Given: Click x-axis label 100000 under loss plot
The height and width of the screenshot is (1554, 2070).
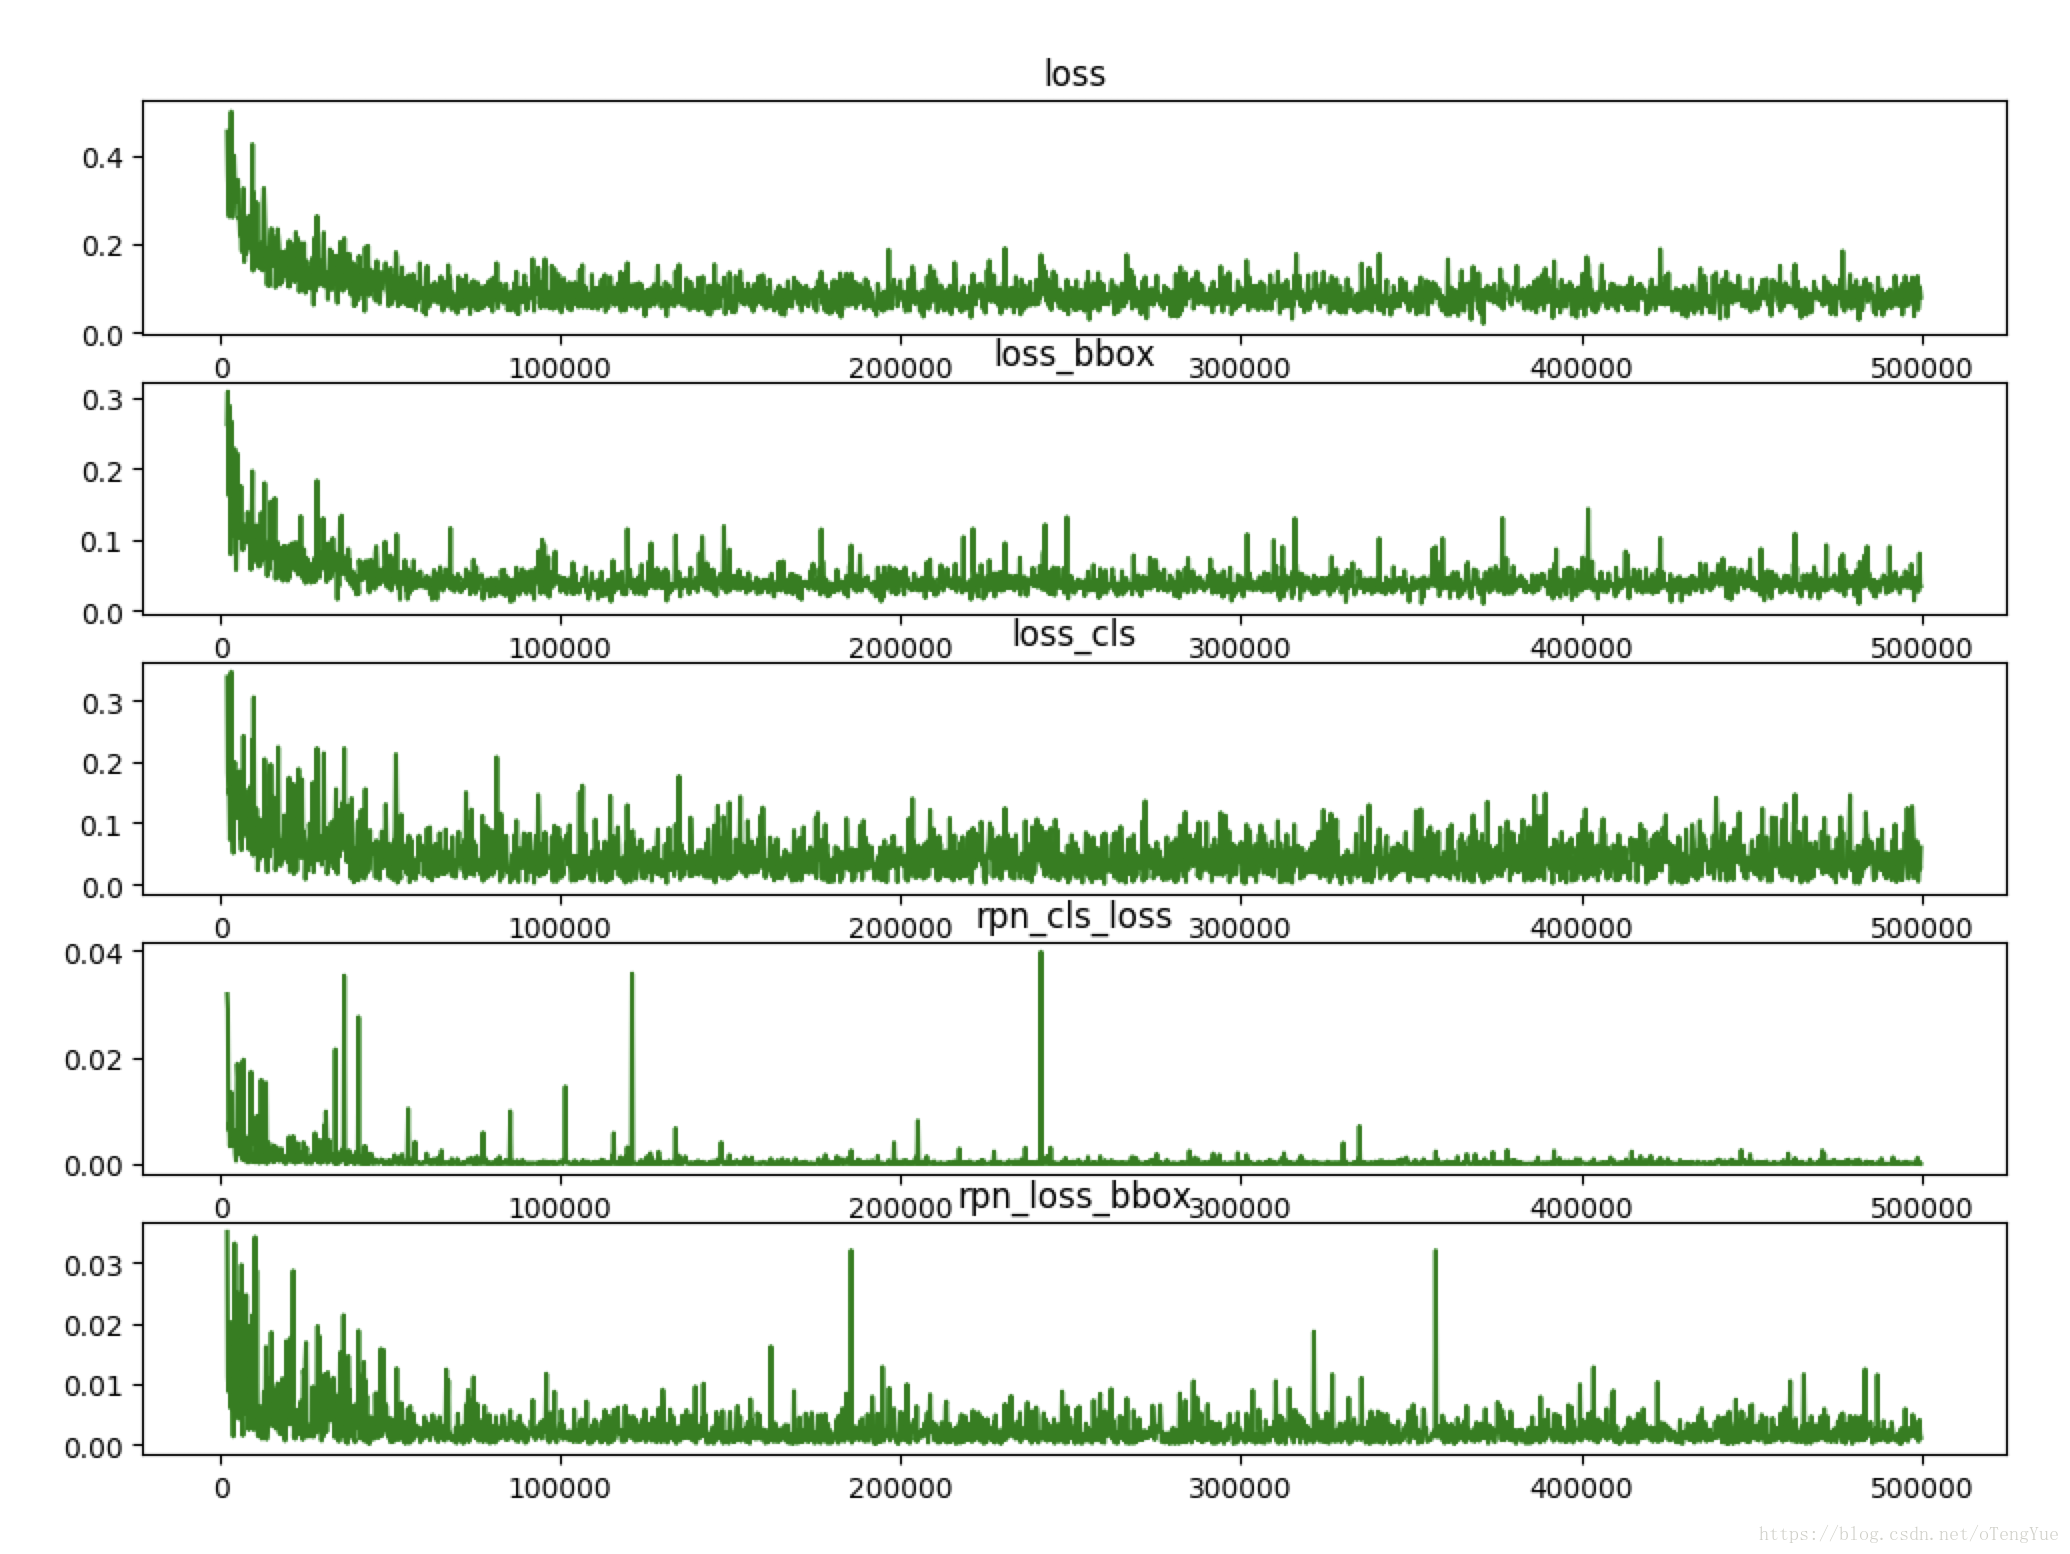Looking at the screenshot, I should (x=560, y=368).
